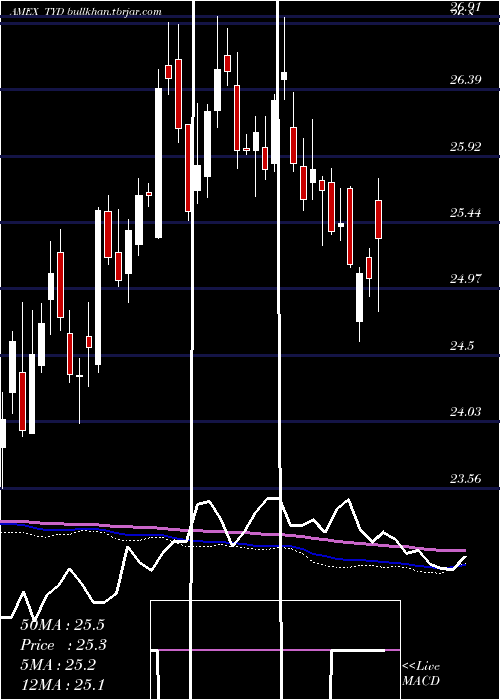Click the 24.97 price level label
The height and width of the screenshot is (700, 500).
click(465, 279)
